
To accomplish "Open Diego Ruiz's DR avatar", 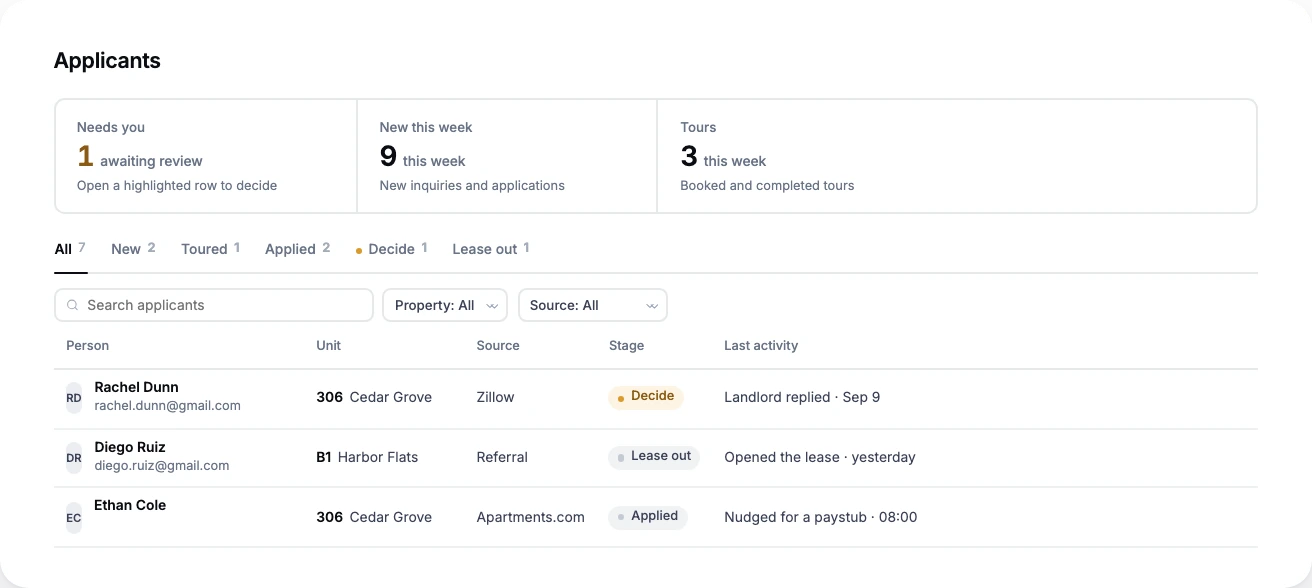I will [74, 457].
